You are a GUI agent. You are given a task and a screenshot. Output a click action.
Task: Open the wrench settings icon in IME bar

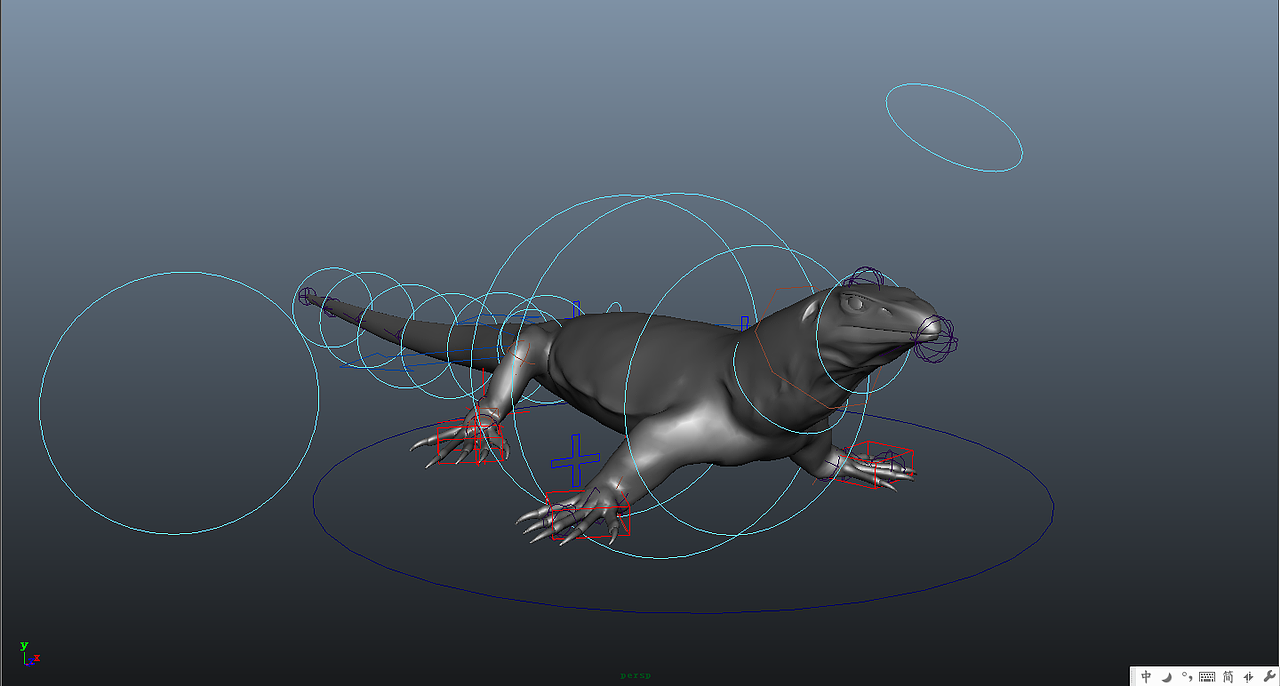(1268, 677)
